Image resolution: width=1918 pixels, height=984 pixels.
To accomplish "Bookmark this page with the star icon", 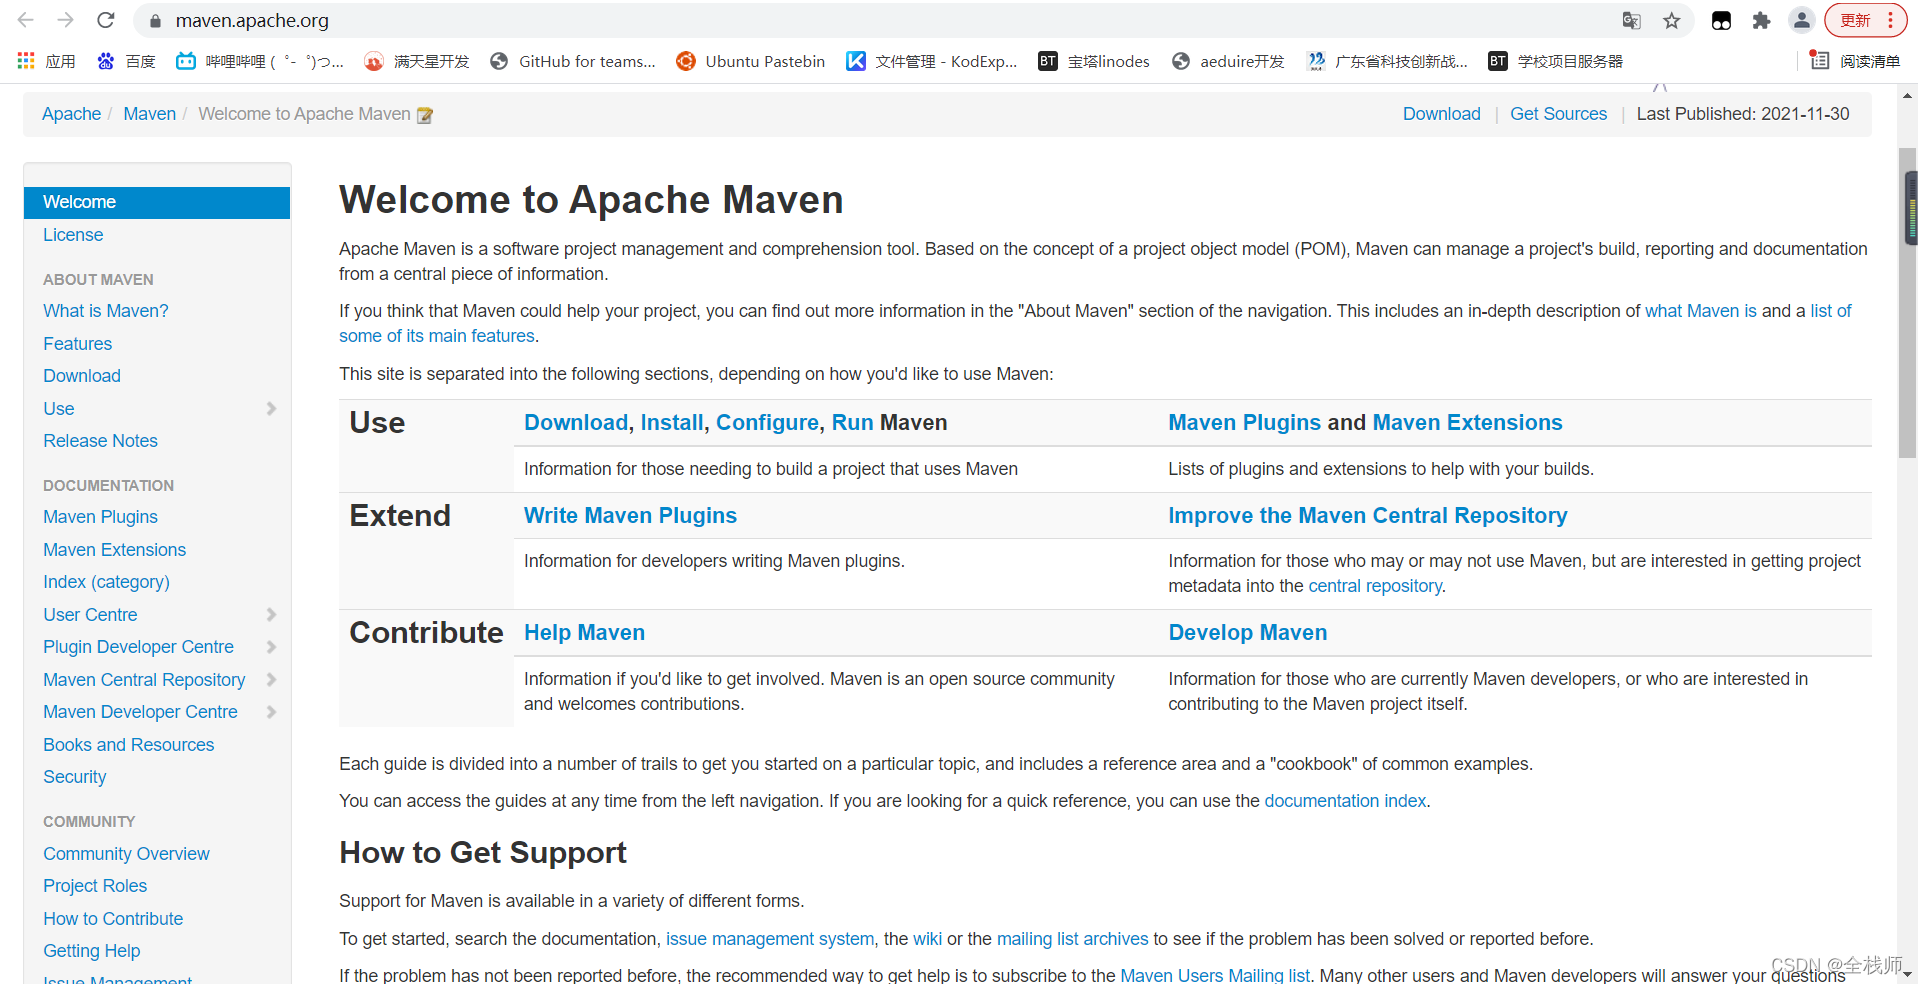I will tap(1672, 20).
